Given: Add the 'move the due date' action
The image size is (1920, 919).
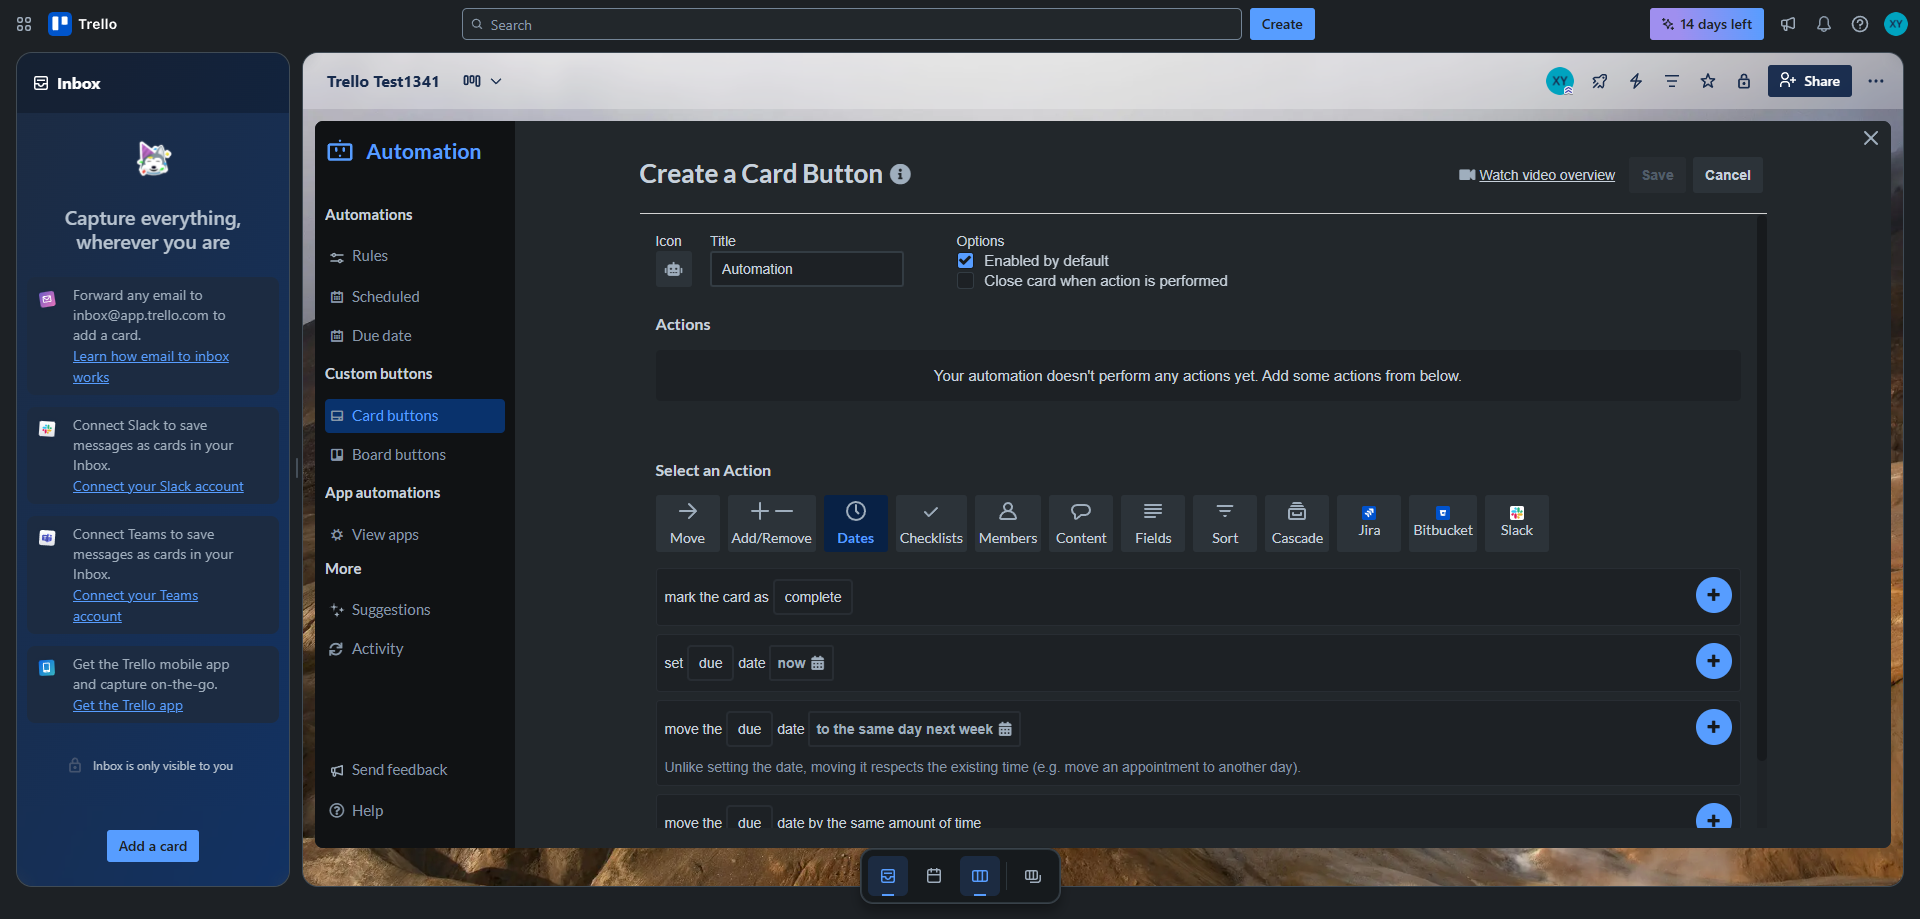Looking at the screenshot, I should click(x=1714, y=727).
